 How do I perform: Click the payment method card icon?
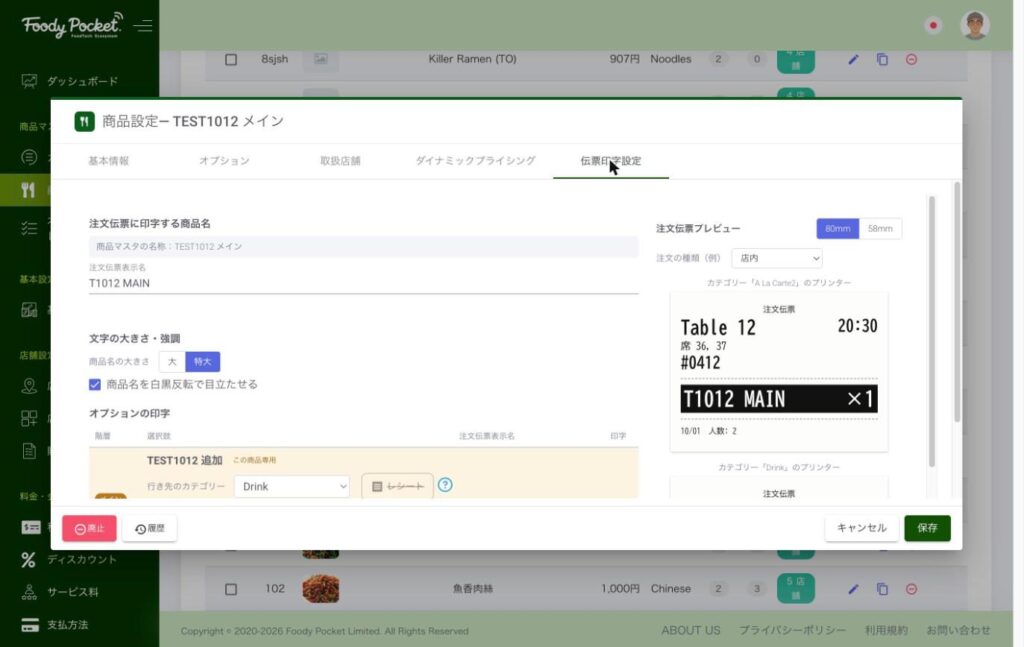[29, 625]
